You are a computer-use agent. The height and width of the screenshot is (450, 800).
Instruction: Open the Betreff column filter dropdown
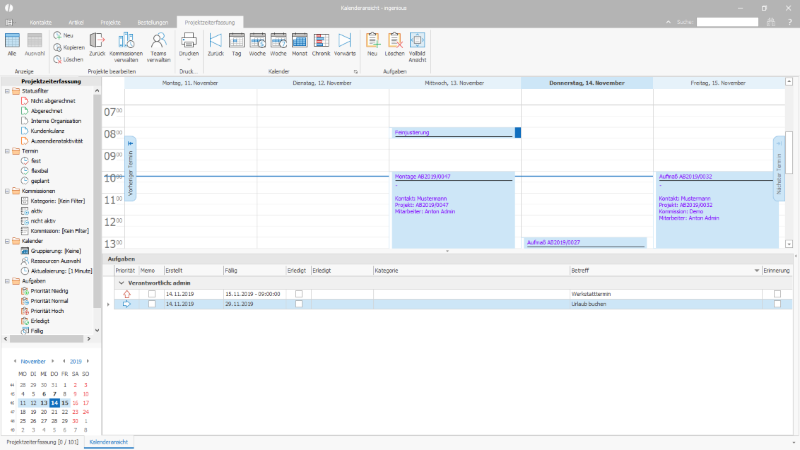757,270
